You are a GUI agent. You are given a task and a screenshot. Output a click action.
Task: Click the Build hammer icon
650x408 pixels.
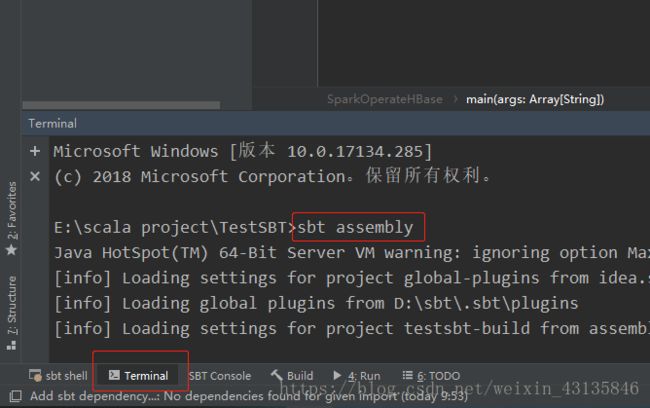276,375
